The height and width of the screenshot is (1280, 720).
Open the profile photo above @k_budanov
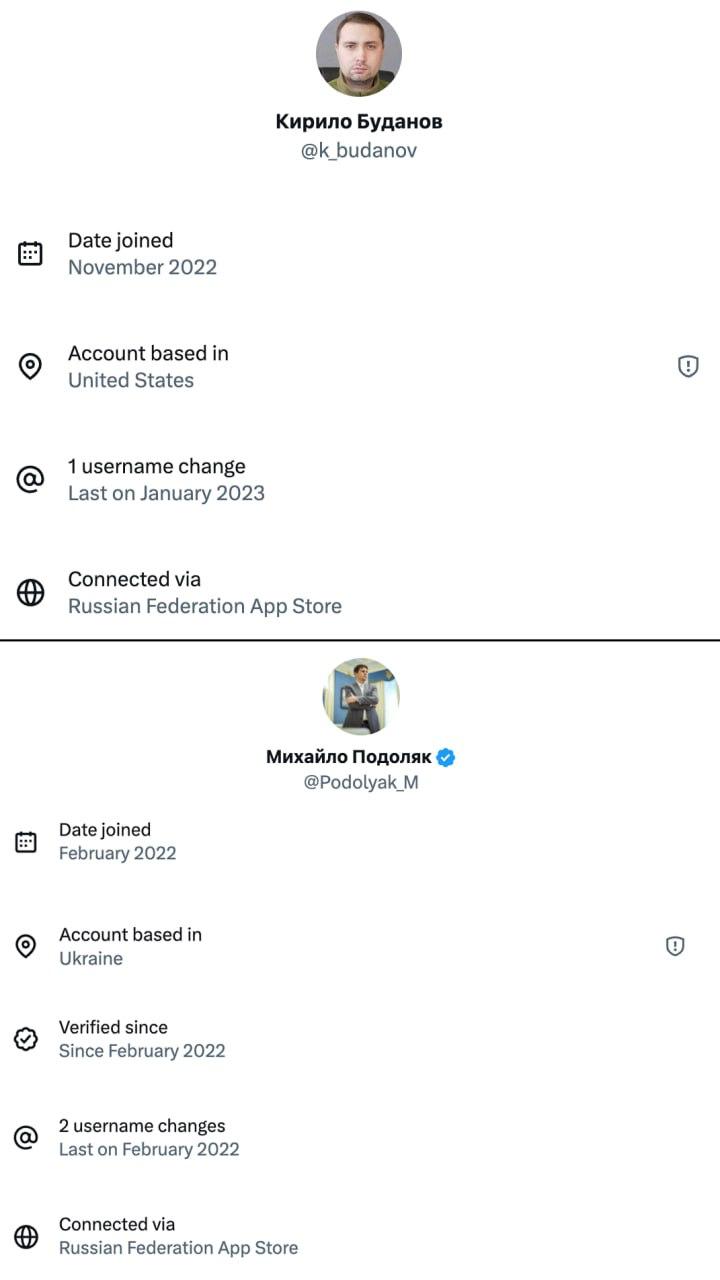(359, 54)
